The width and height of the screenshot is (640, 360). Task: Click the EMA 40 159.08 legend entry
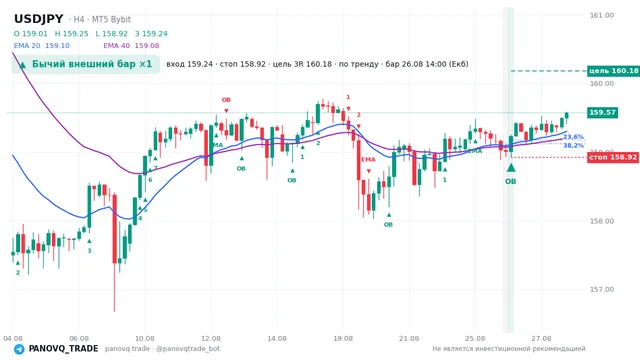pyautogui.click(x=131, y=46)
